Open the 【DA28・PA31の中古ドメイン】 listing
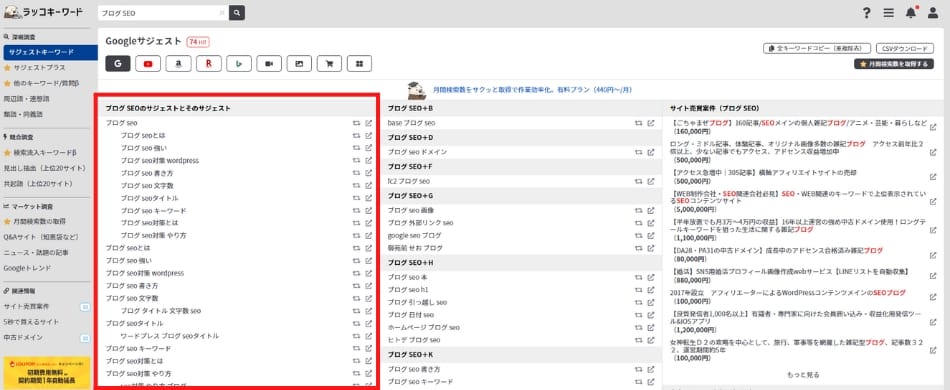Image resolution: width=950 pixels, height=390 pixels. coord(777,254)
